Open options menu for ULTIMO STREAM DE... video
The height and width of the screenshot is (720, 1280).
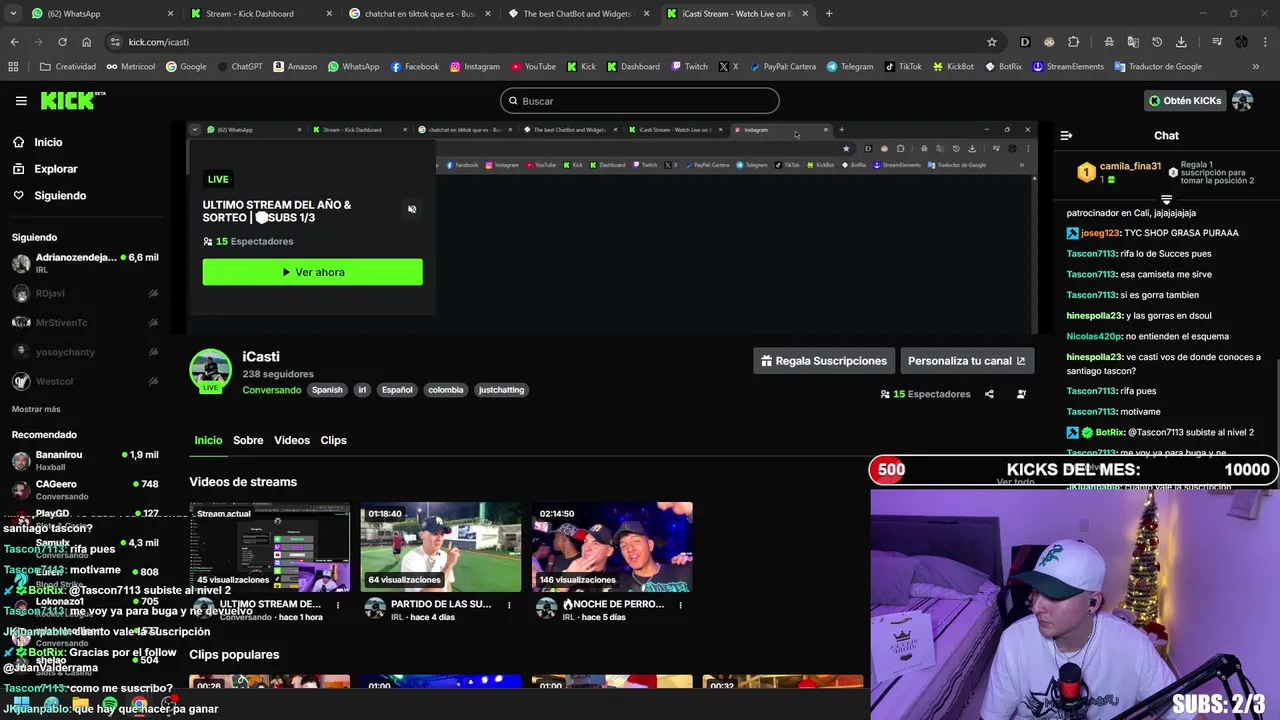point(338,605)
